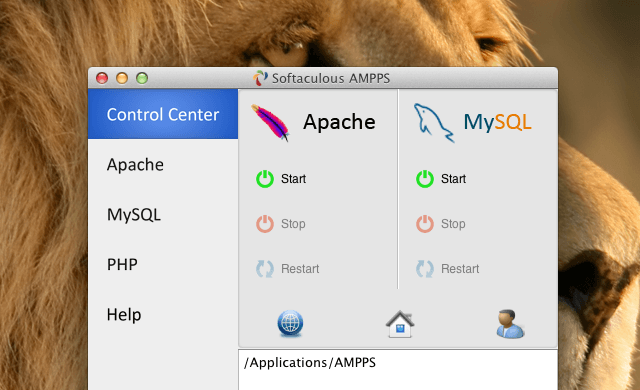This screenshot has width=640, height=390.
Task: Click the red MySQL Stop power icon
Action: 425,224
